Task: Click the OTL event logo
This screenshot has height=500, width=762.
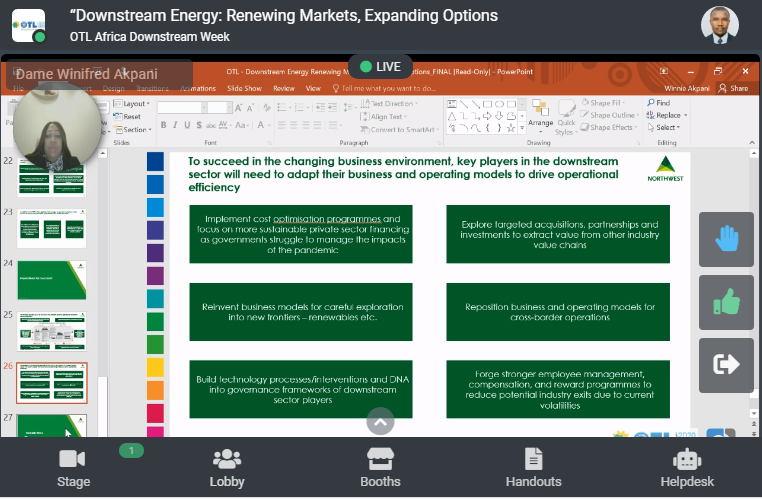Action: (29, 25)
